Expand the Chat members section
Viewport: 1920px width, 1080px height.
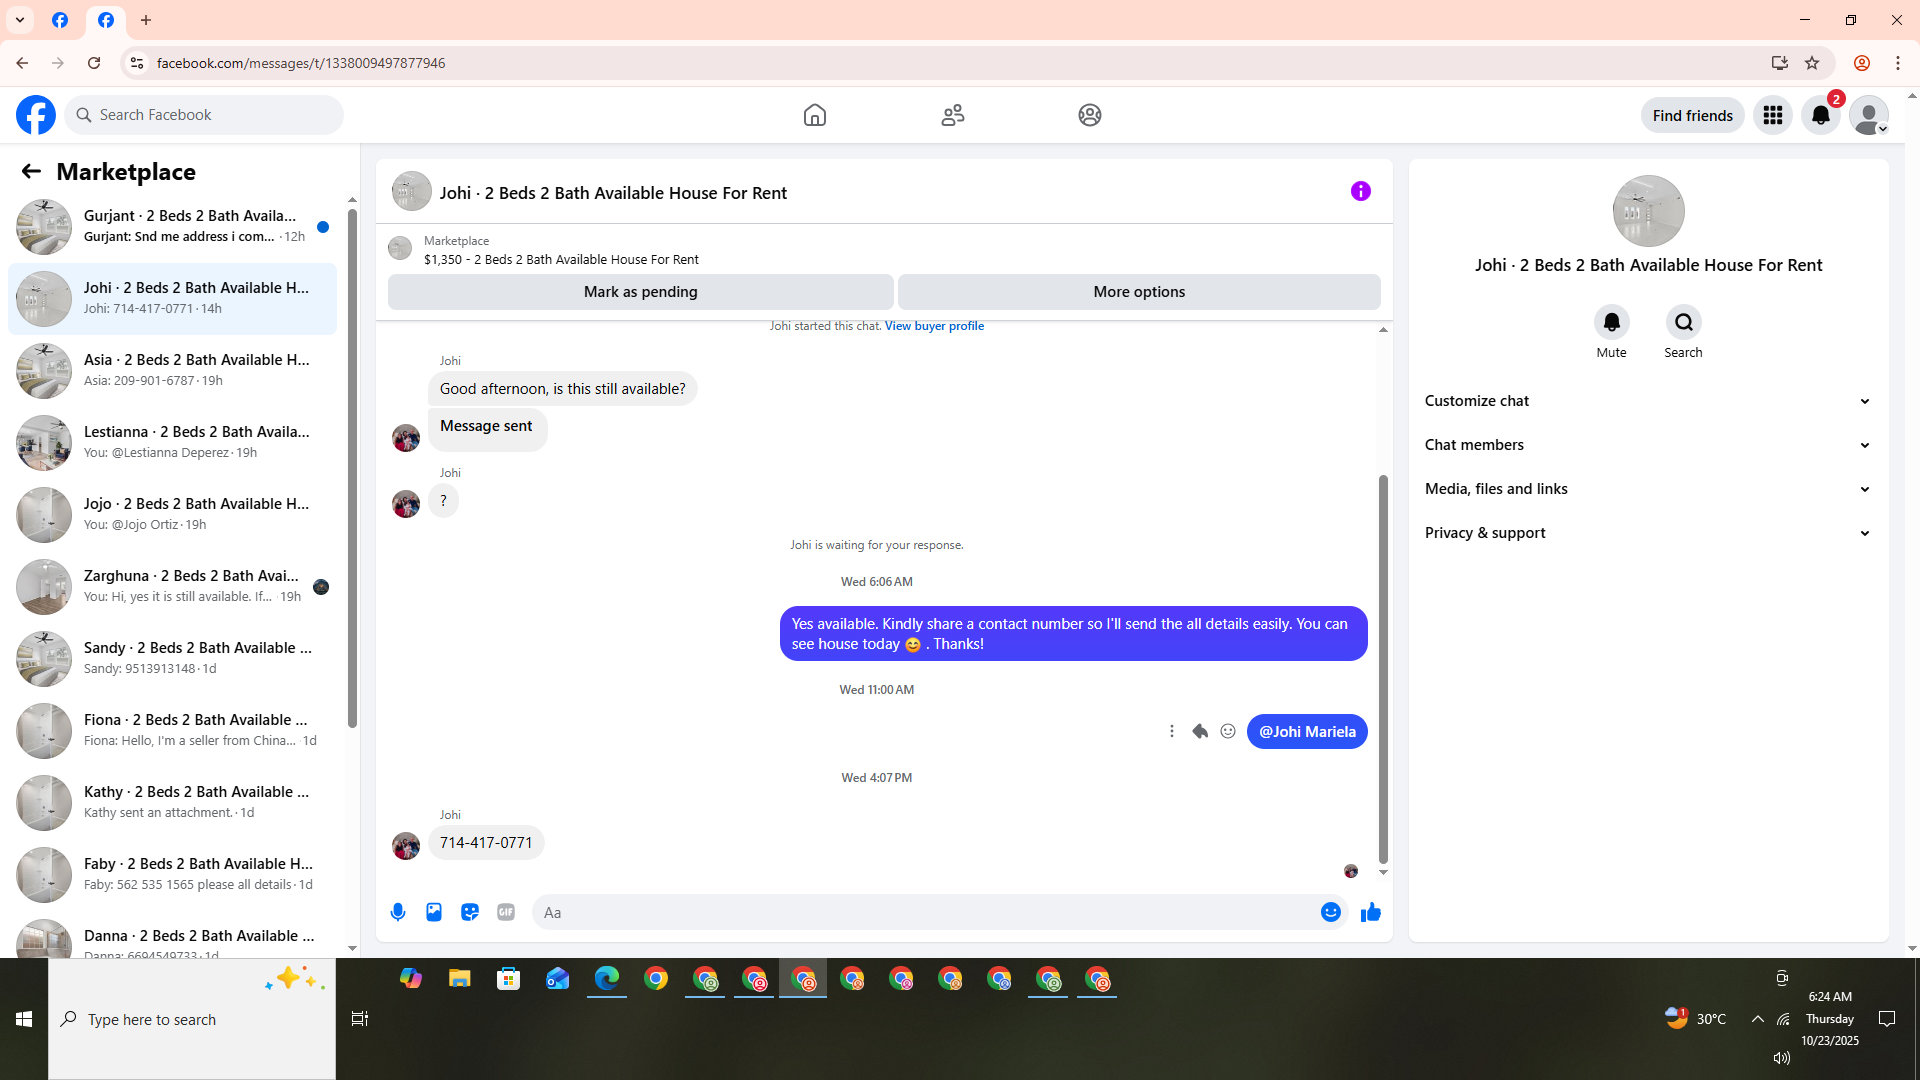click(1647, 445)
